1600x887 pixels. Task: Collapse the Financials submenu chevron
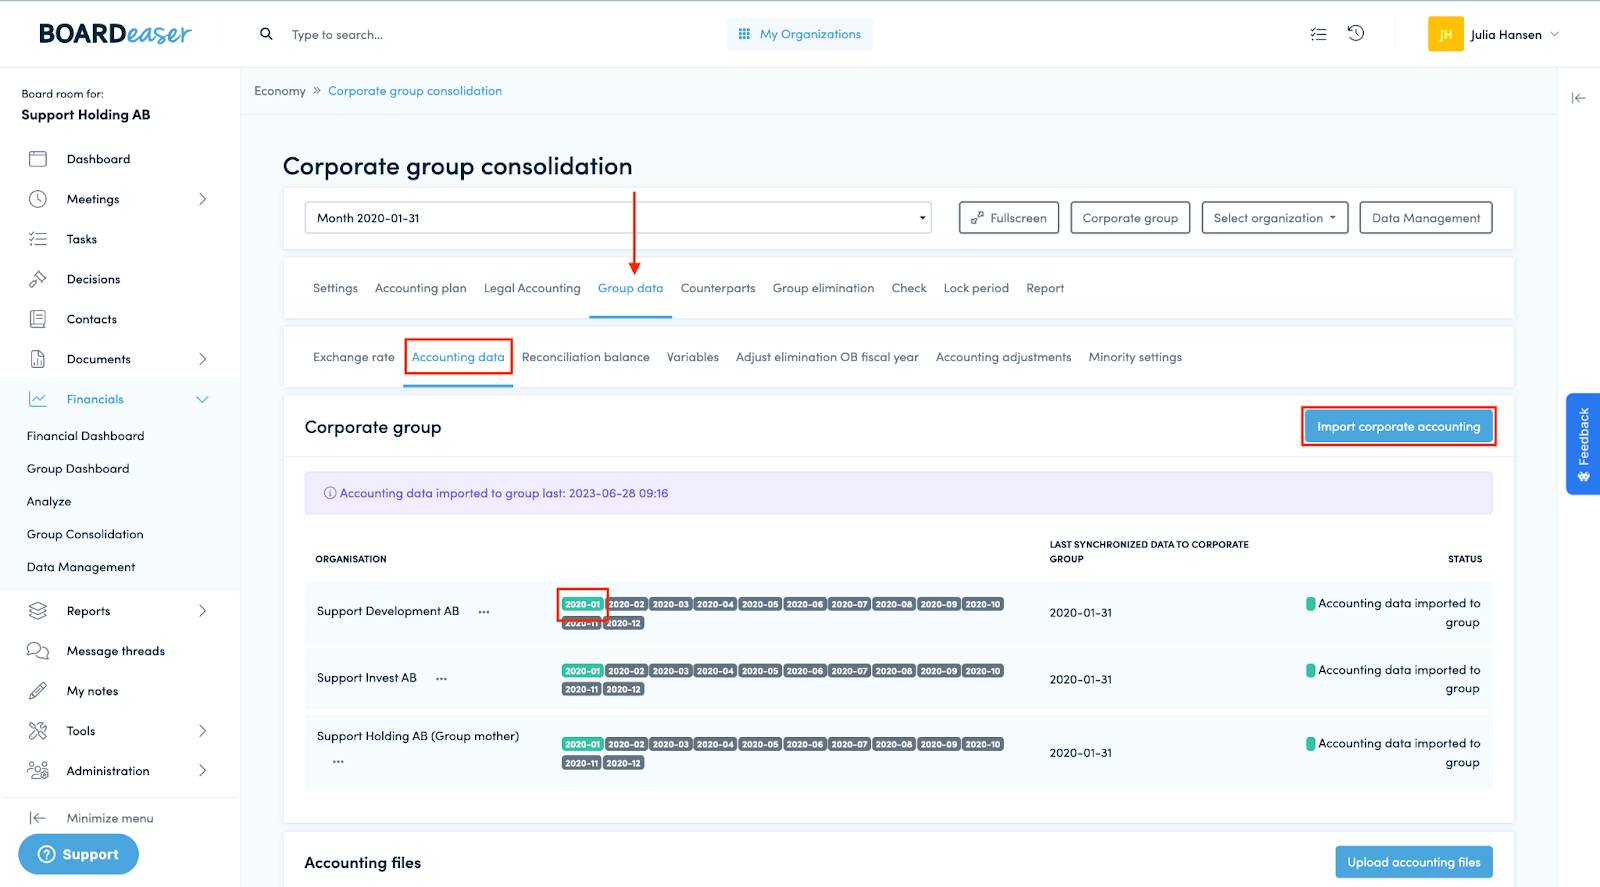point(202,399)
